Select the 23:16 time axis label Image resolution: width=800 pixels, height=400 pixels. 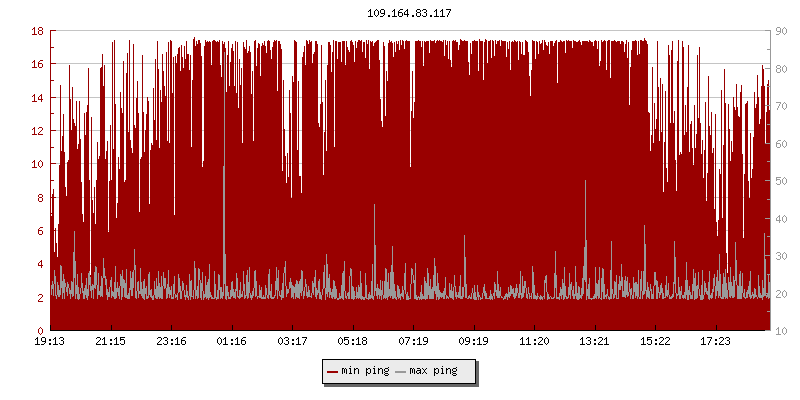coord(171,342)
